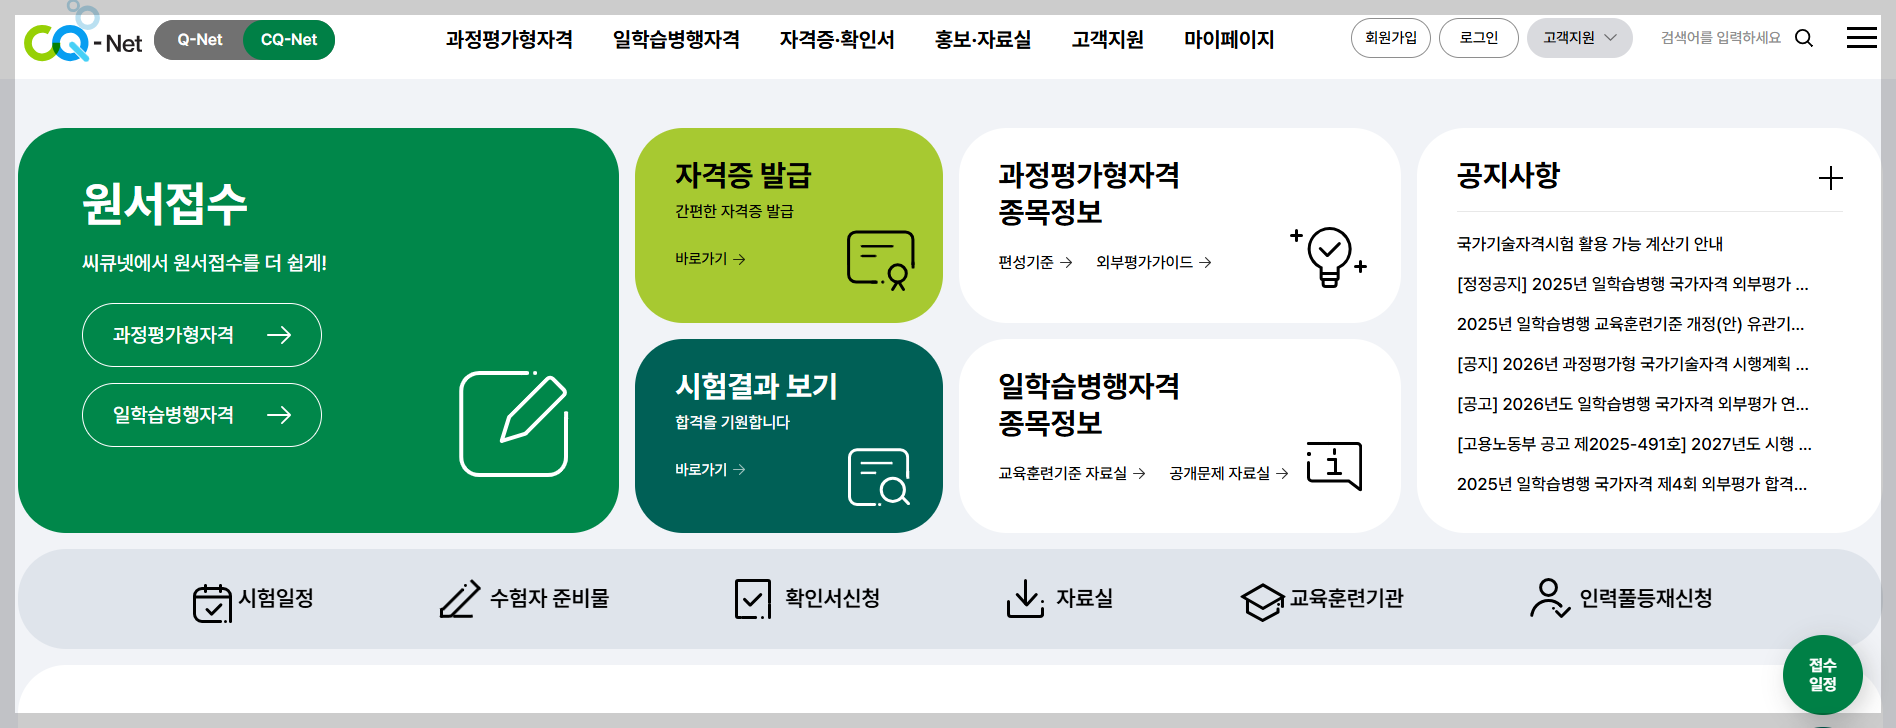The image size is (1896, 728).
Task: Click the 인력풀등재신청 quick menu label
Action: (x=1646, y=598)
